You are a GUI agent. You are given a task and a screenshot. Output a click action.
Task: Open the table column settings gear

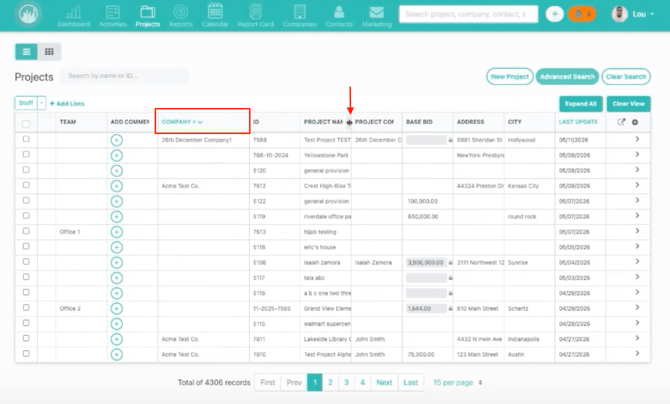pyautogui.click(x=635, y=122)
